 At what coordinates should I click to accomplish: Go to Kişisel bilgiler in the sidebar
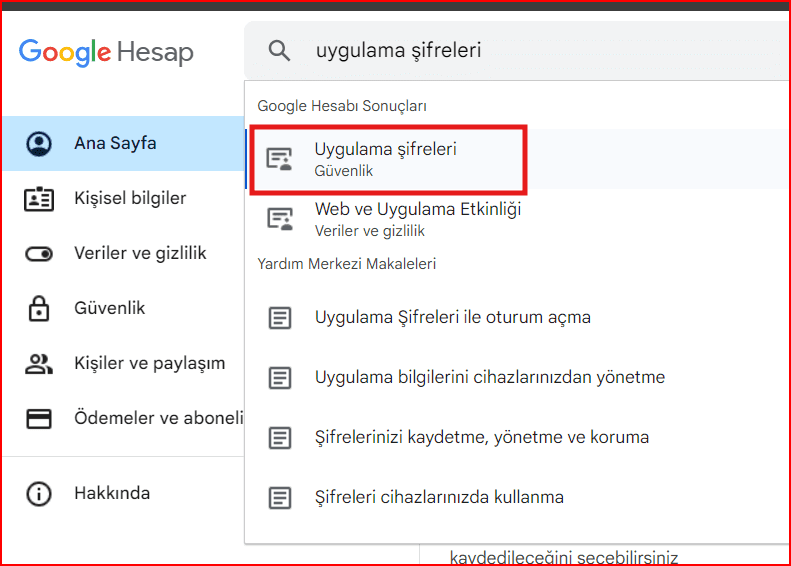click(x=130, y=199)
